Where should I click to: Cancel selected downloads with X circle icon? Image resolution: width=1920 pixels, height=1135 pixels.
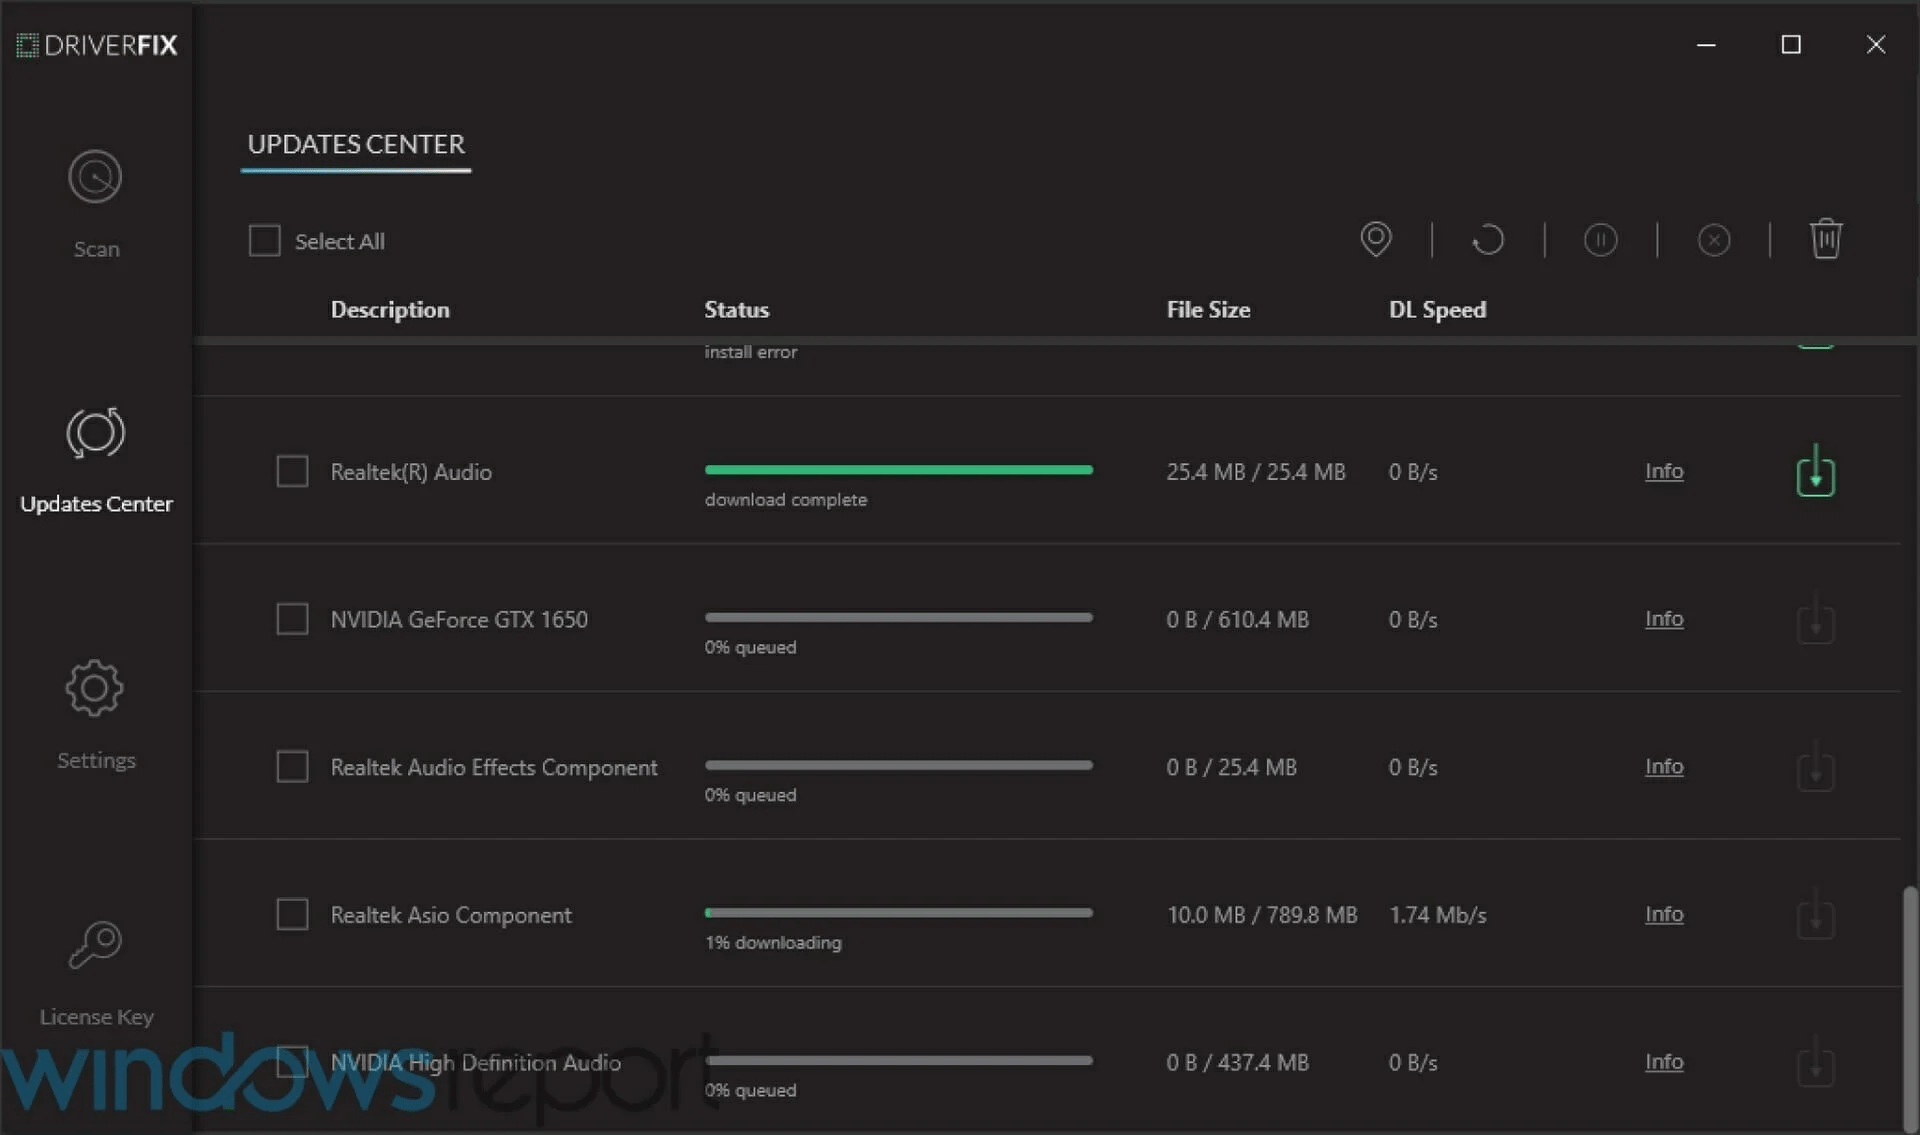click(1713, 240)
